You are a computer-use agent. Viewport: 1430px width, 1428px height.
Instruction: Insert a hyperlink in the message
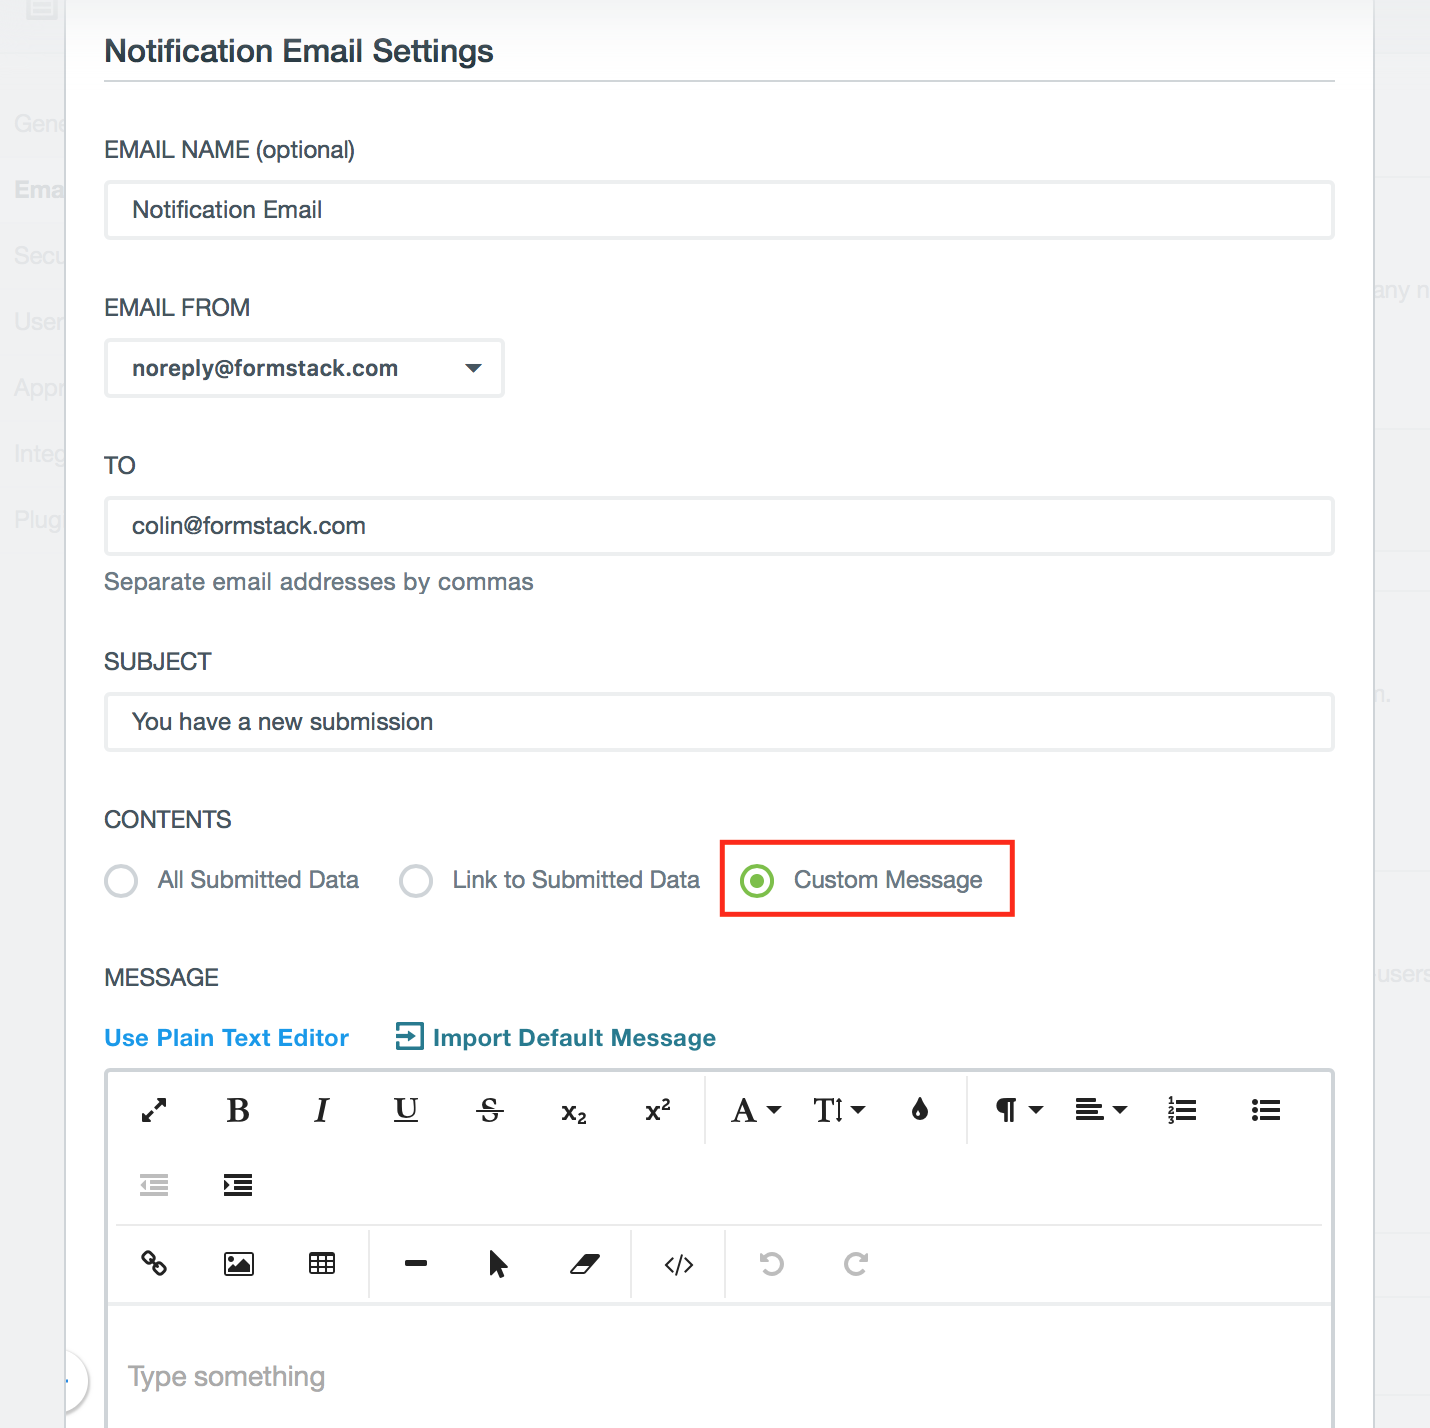coord(153,1264)
